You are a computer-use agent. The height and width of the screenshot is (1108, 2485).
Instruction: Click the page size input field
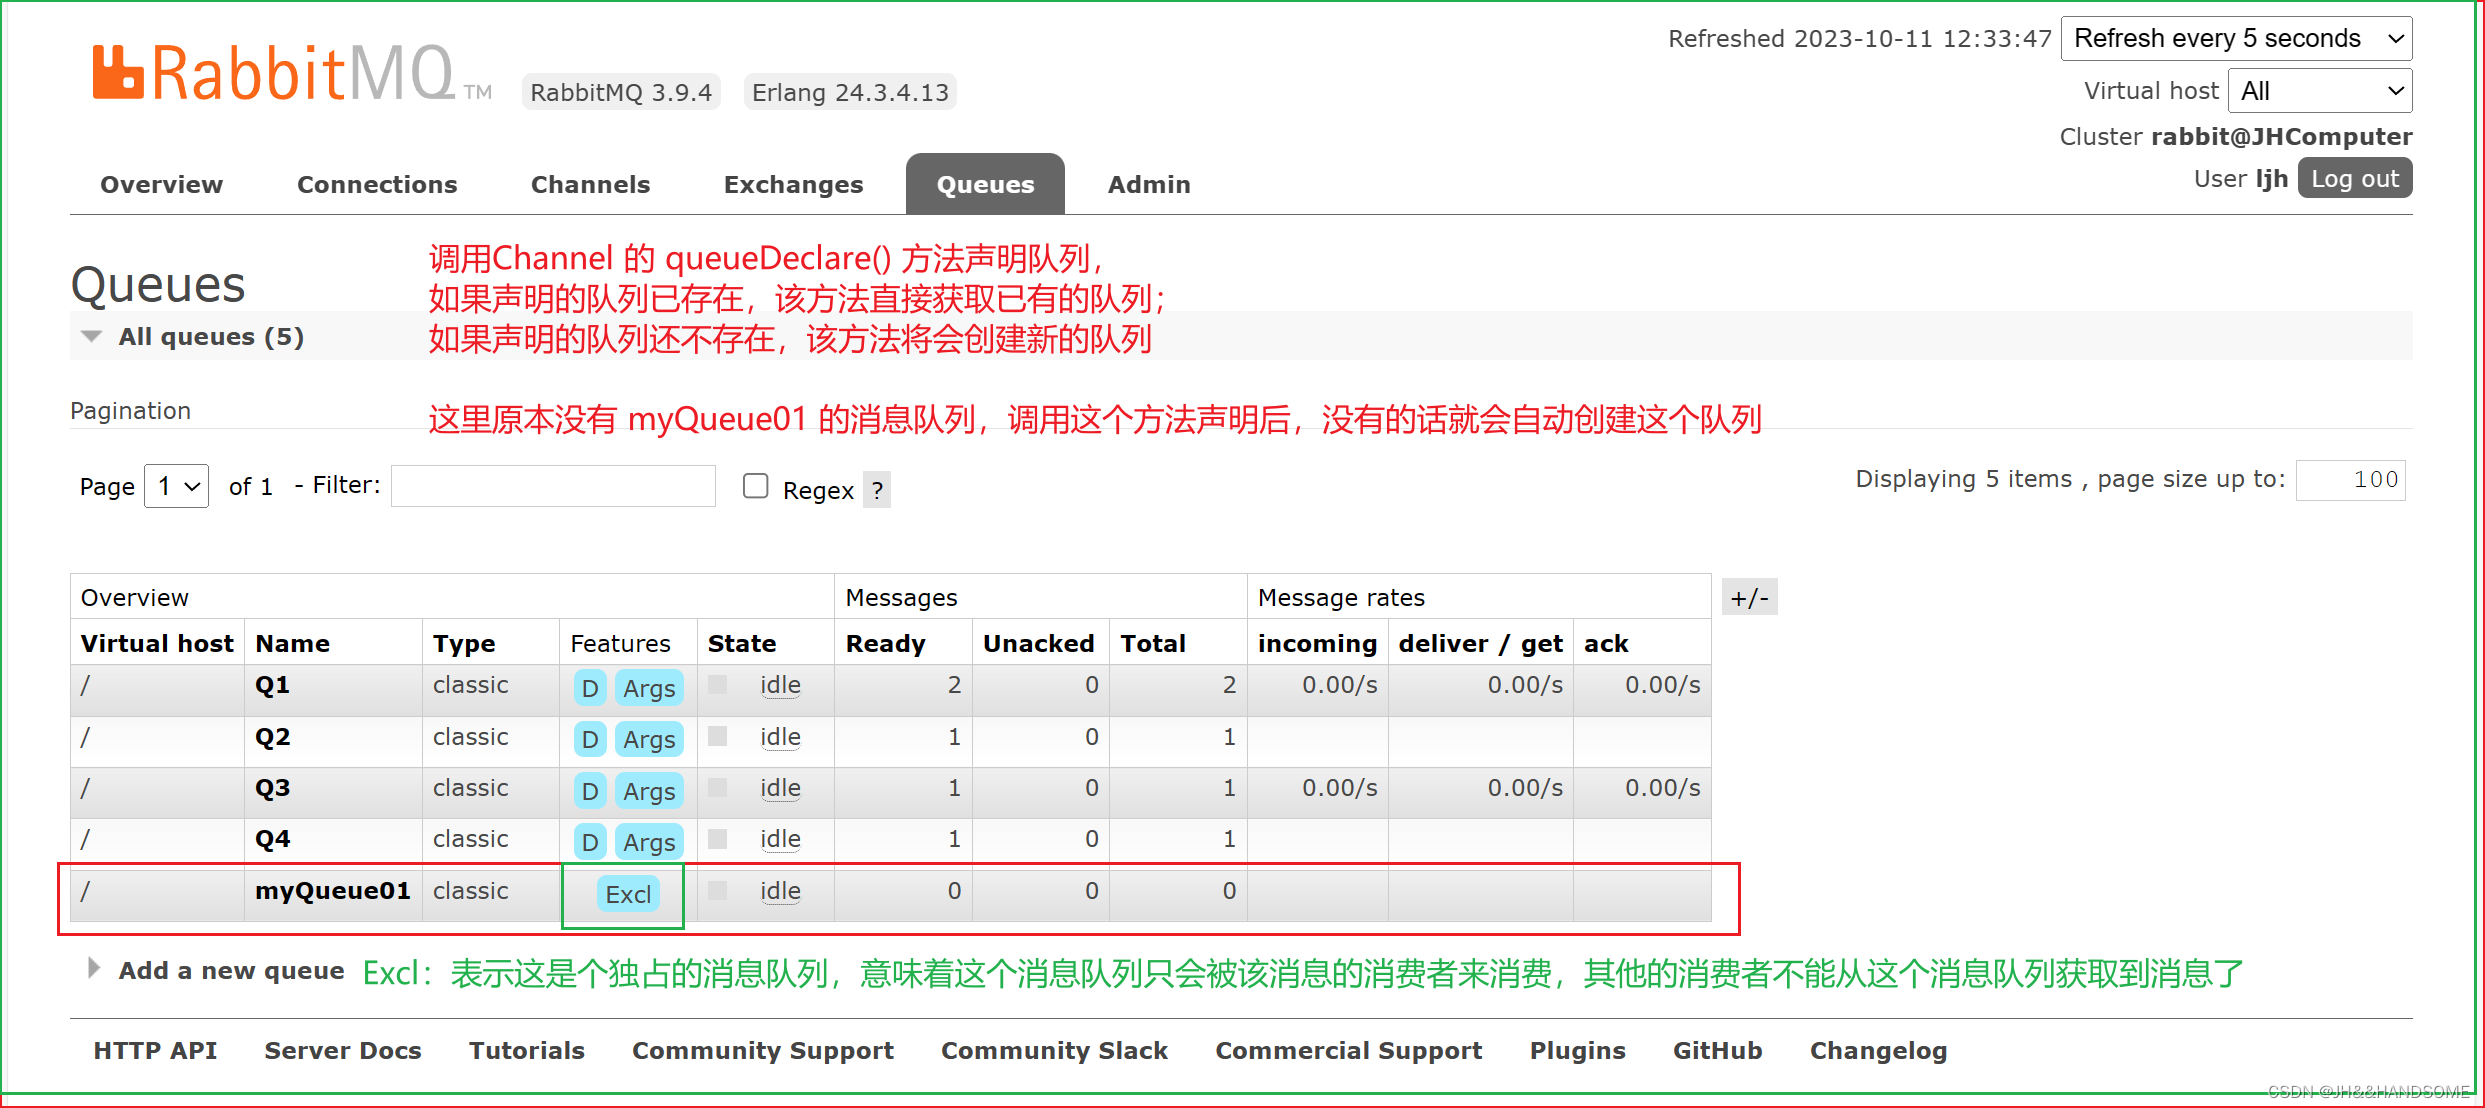pos(2351,480)
